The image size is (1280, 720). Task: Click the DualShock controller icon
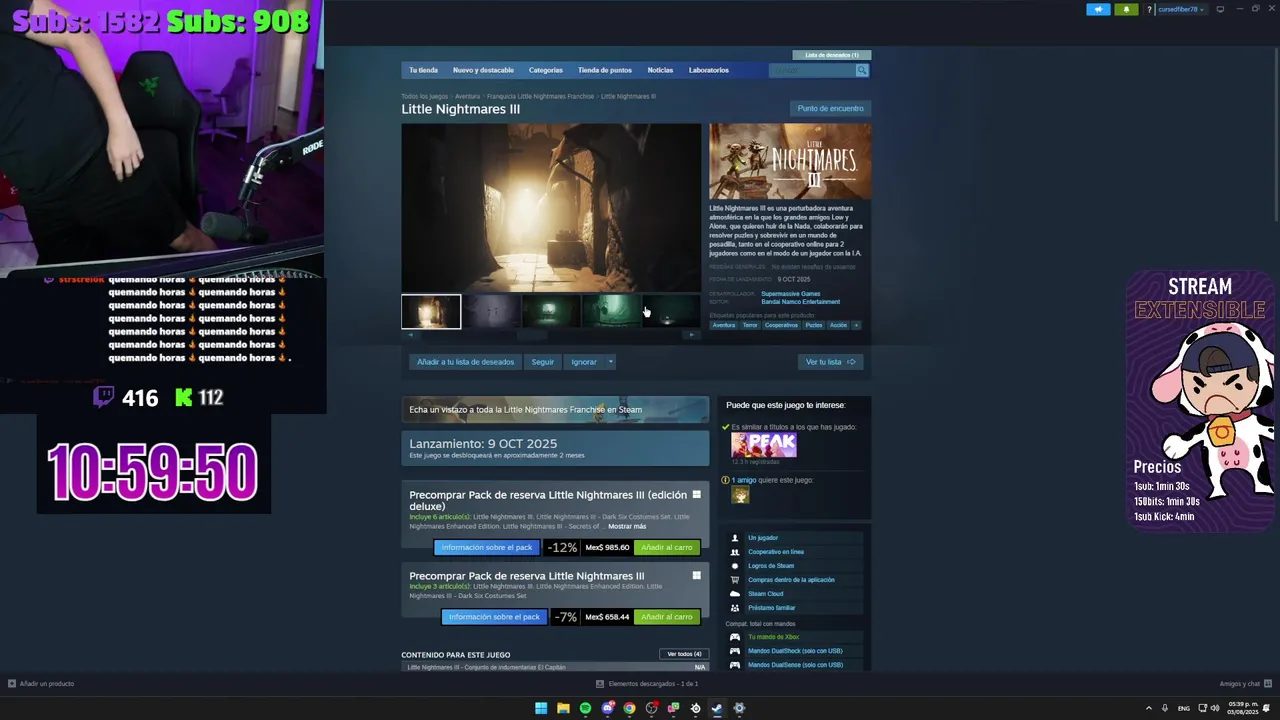tap(735, 651)
